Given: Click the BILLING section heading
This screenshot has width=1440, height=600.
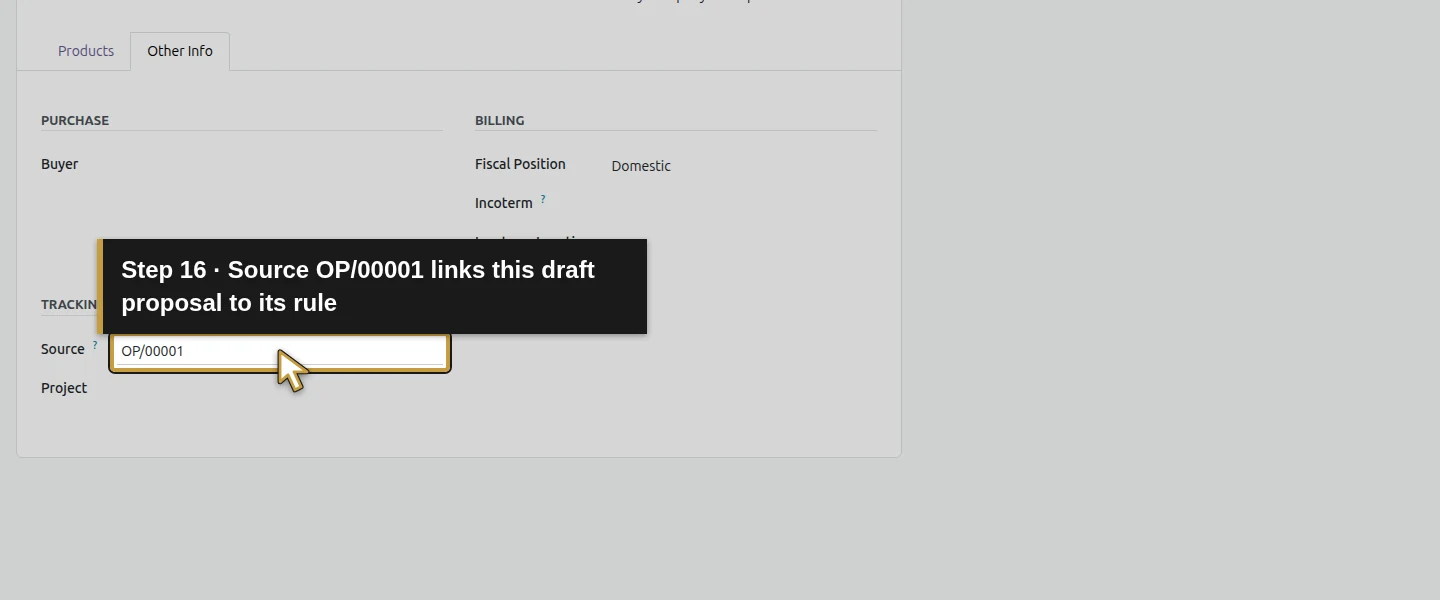Looking at the screenshot, I should pyautogui.click(x=500, y=120).
